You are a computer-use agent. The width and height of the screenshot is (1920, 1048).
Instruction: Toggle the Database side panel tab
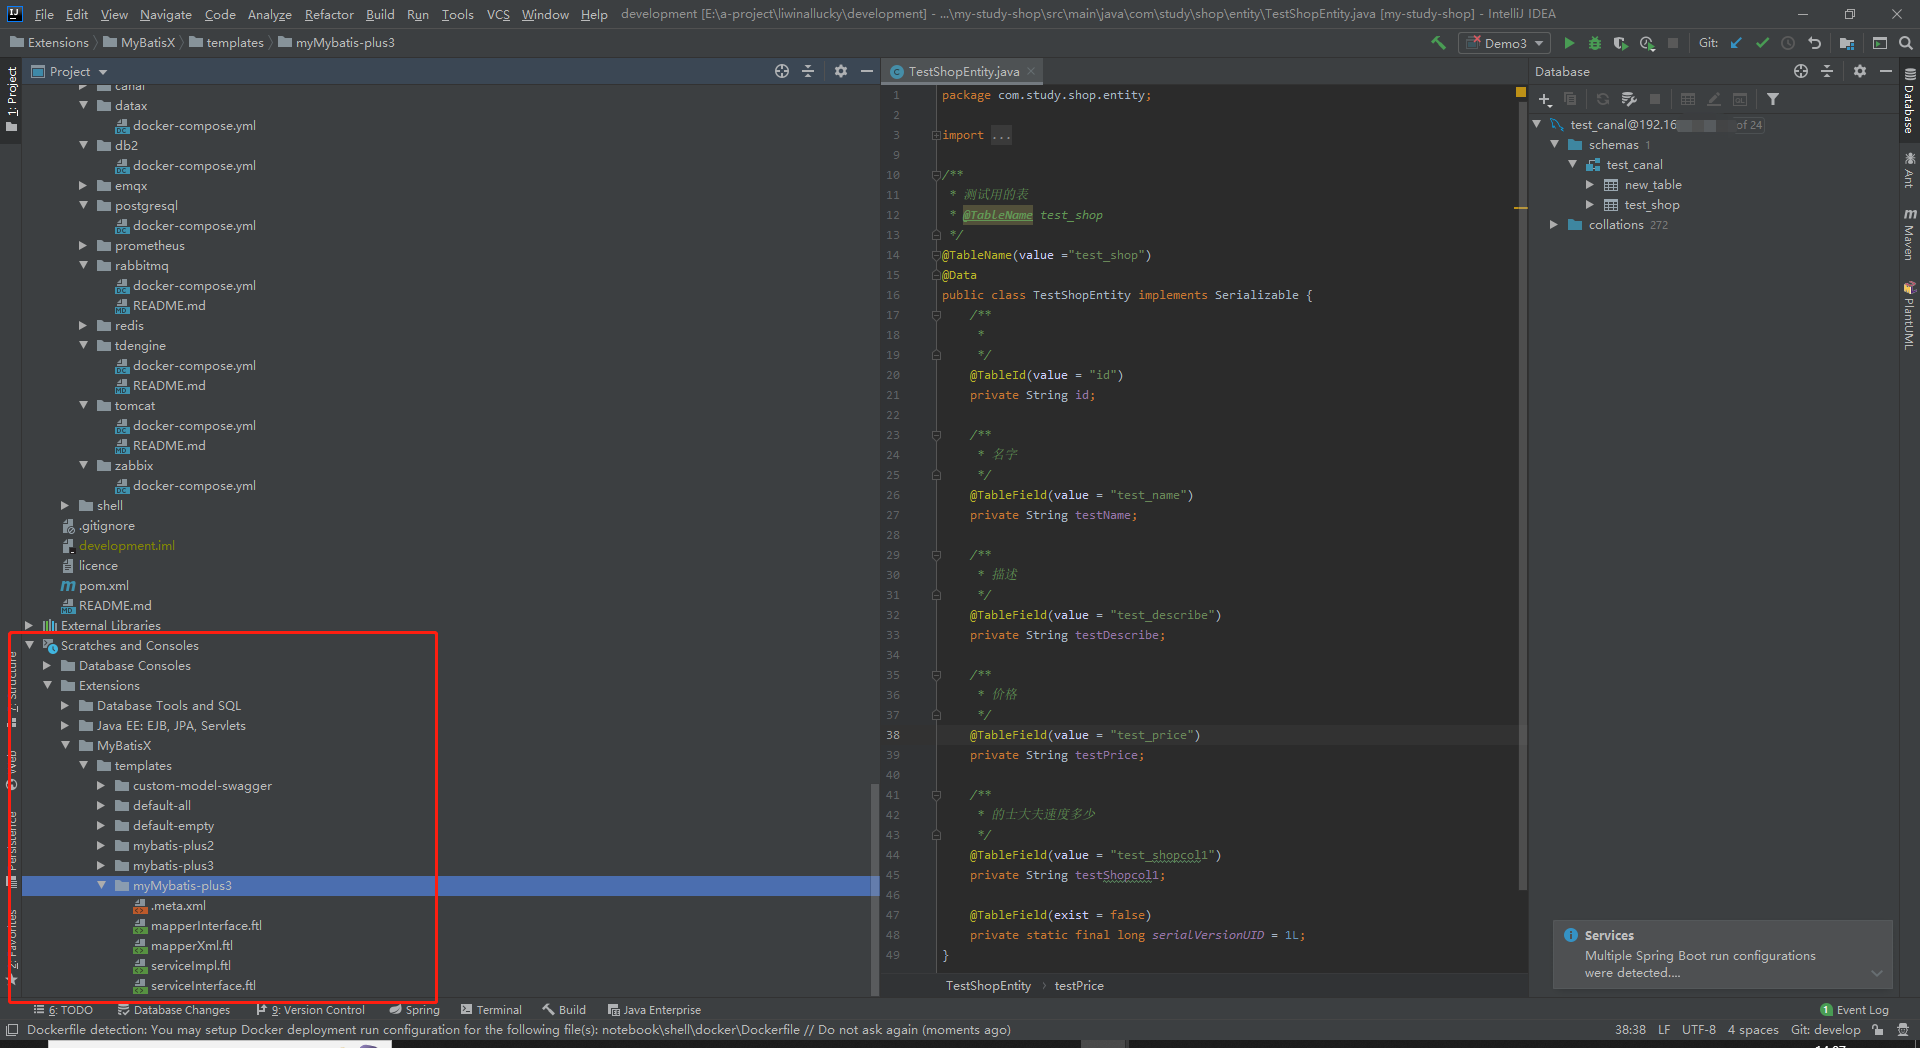tap(1909, 100)
